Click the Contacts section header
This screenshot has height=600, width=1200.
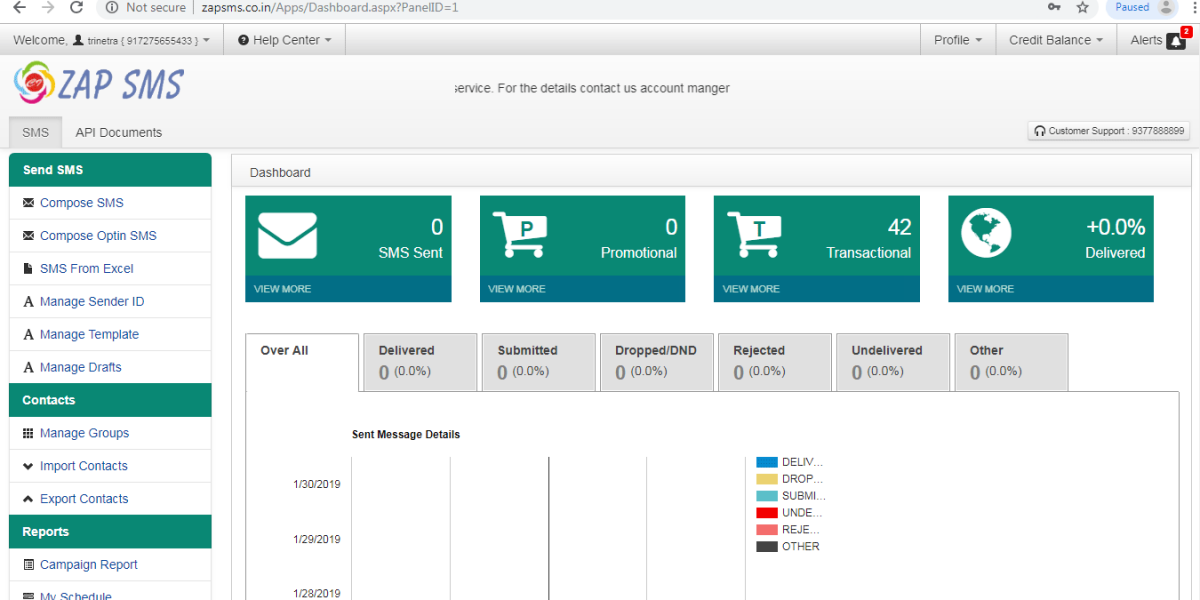110,400
